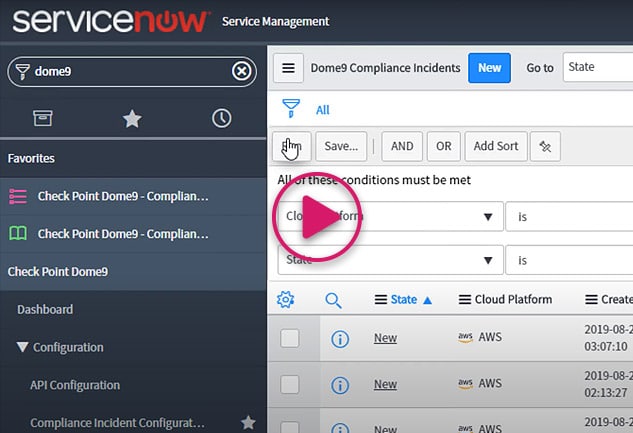Open the list personalize gear icon
The height and width of the screenshot is (433, 633).
(285, 299)
